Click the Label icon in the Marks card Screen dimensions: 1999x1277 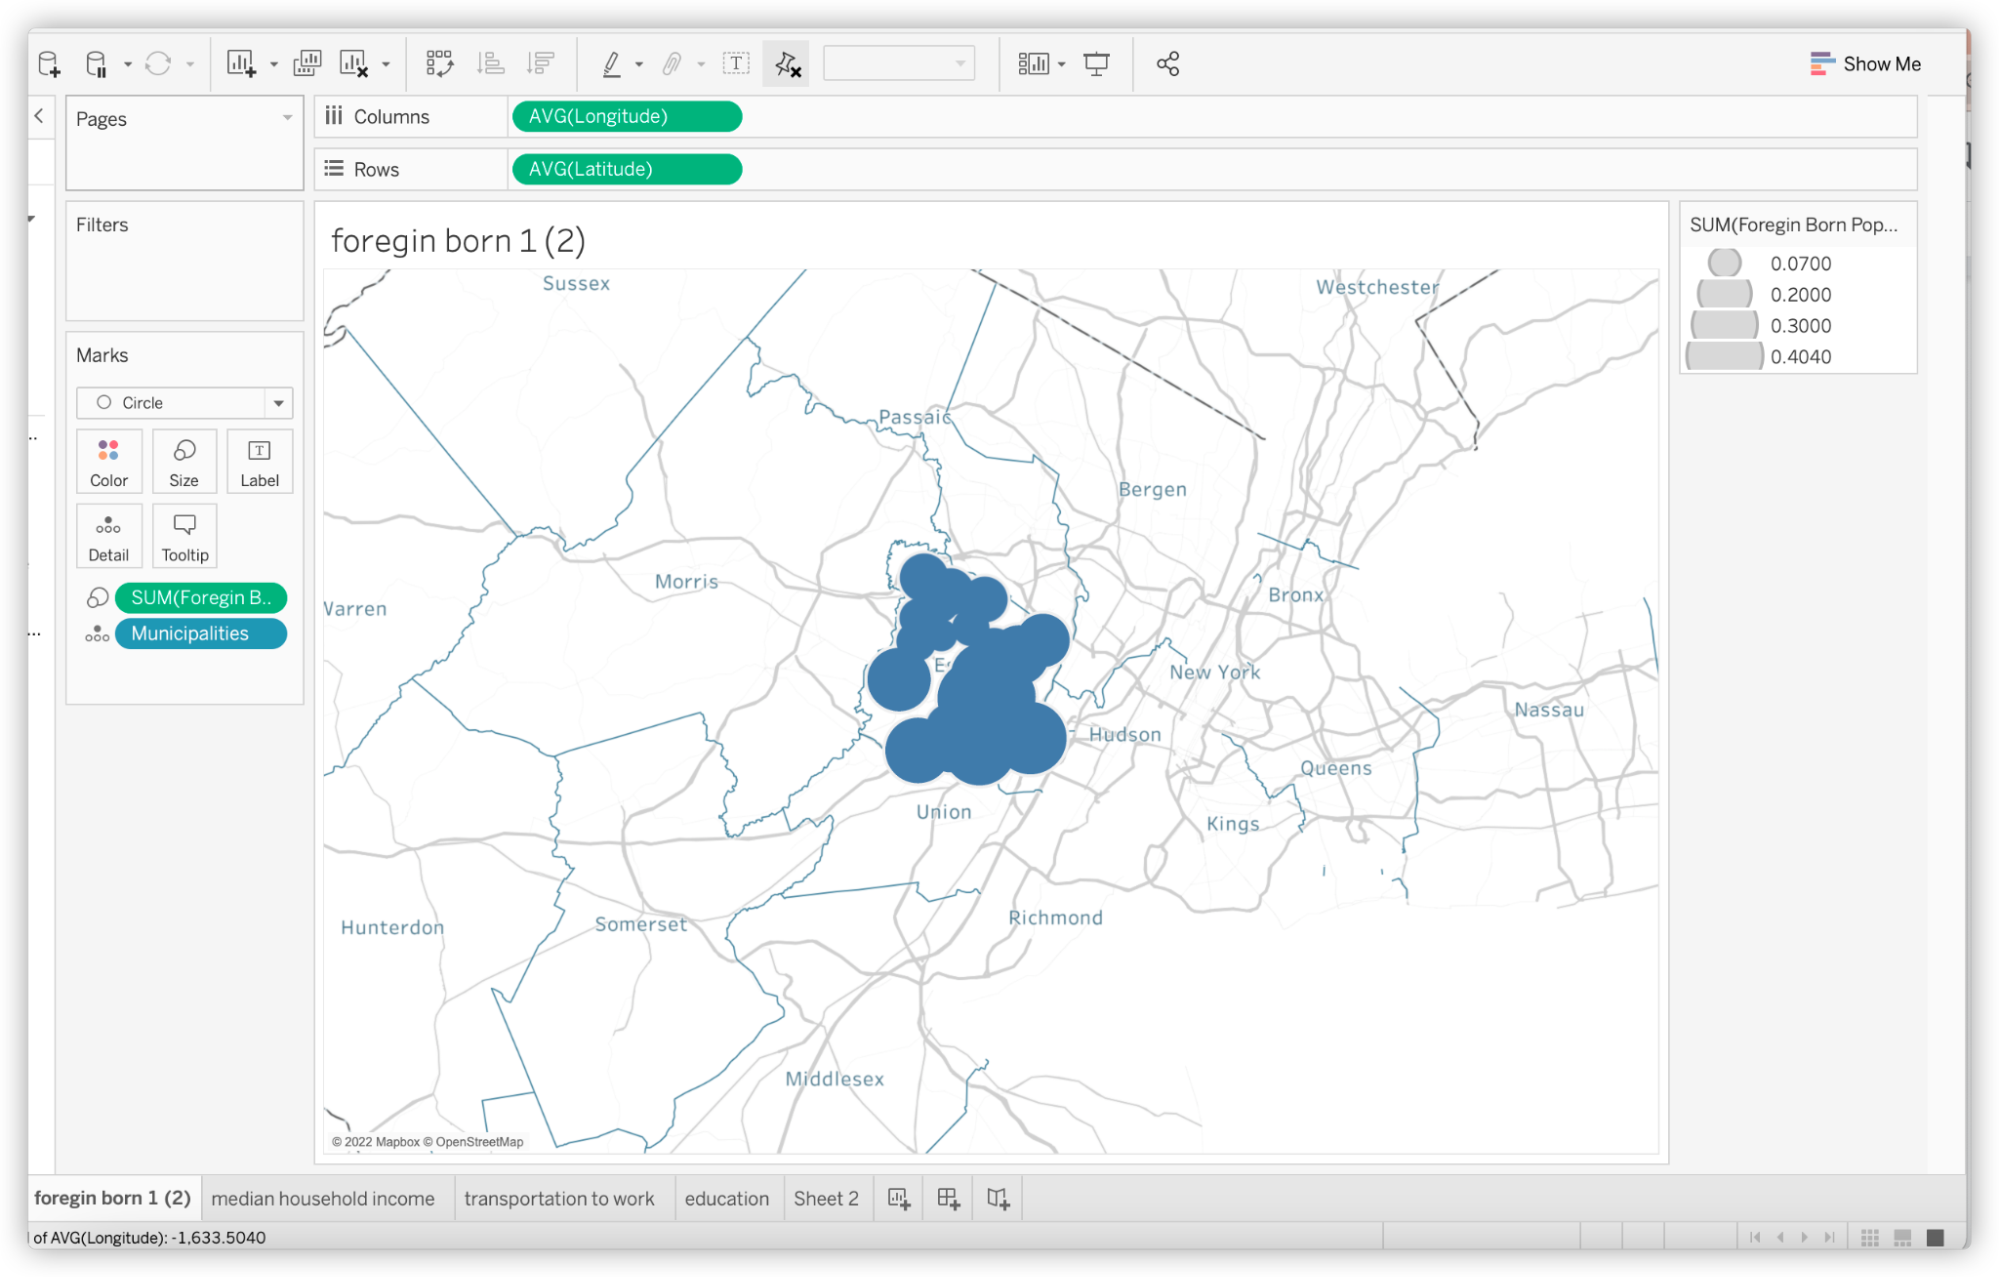tap(259, 461)
